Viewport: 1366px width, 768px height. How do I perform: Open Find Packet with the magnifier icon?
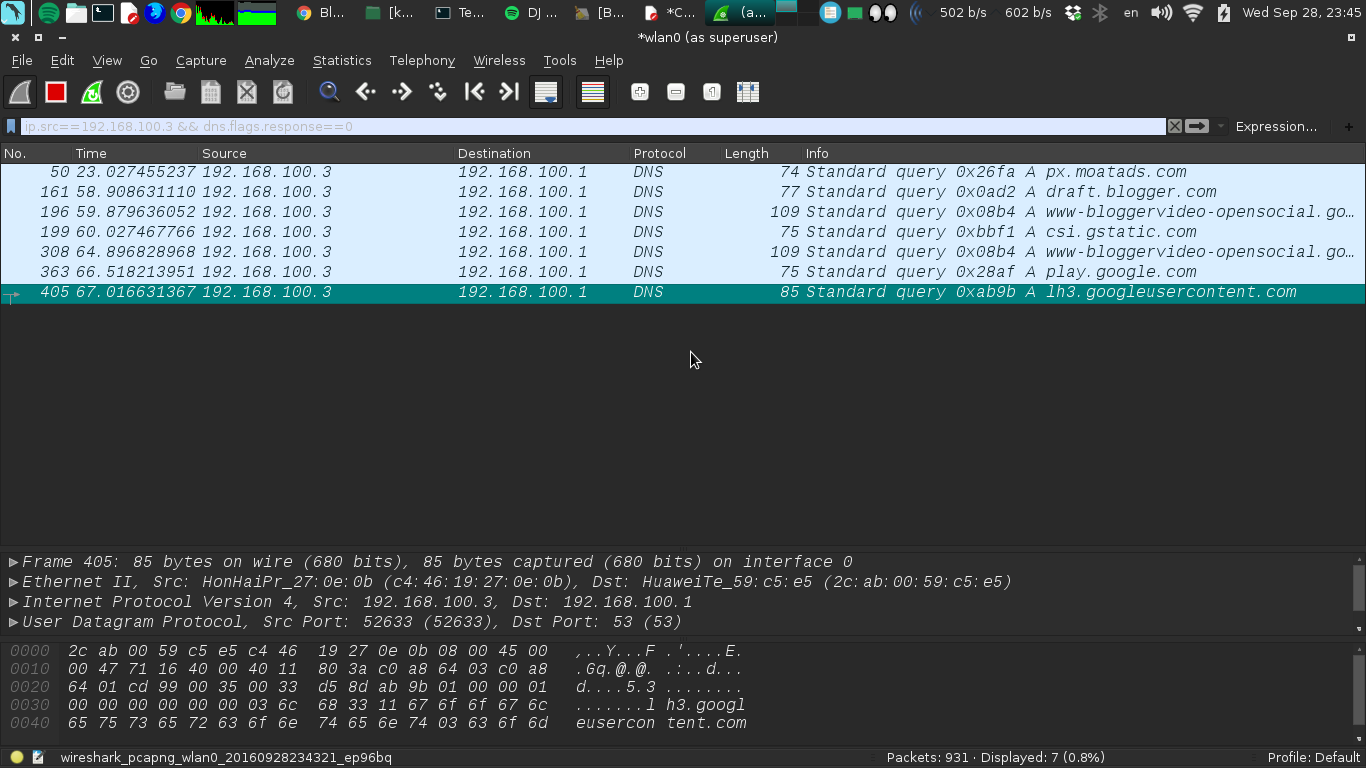(x=329, y=92)
